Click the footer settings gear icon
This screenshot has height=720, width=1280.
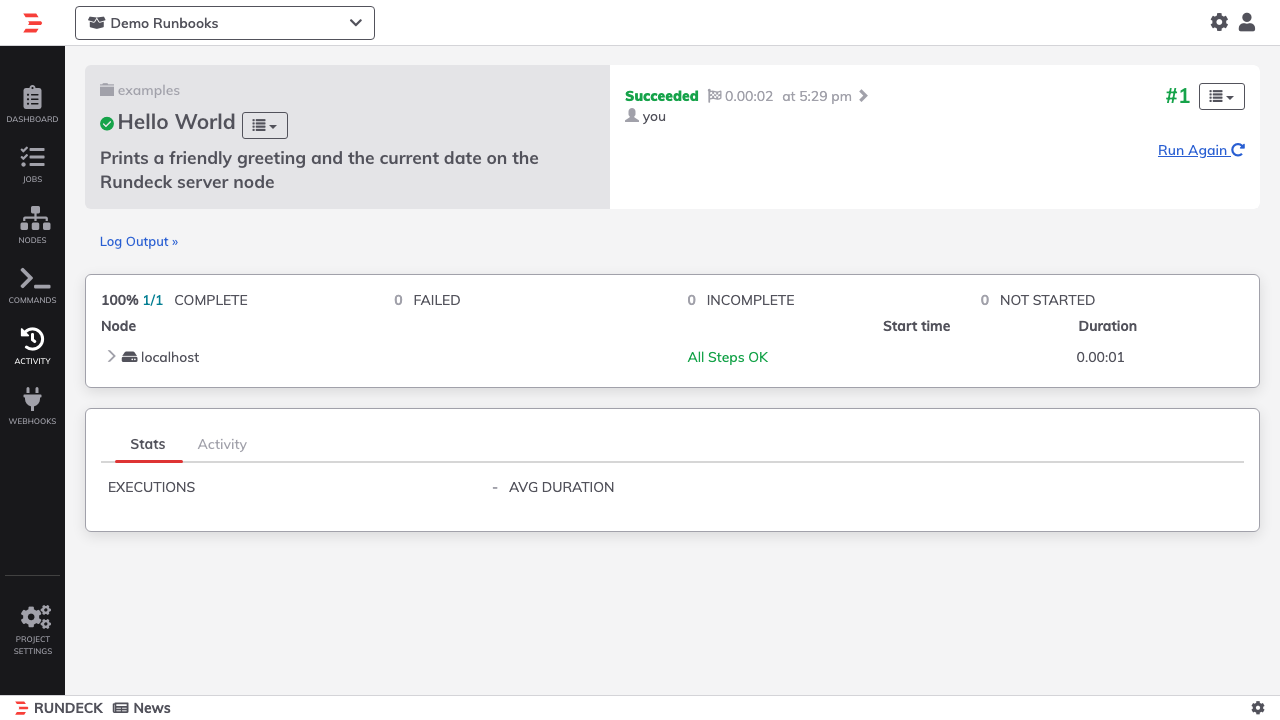1258,708
